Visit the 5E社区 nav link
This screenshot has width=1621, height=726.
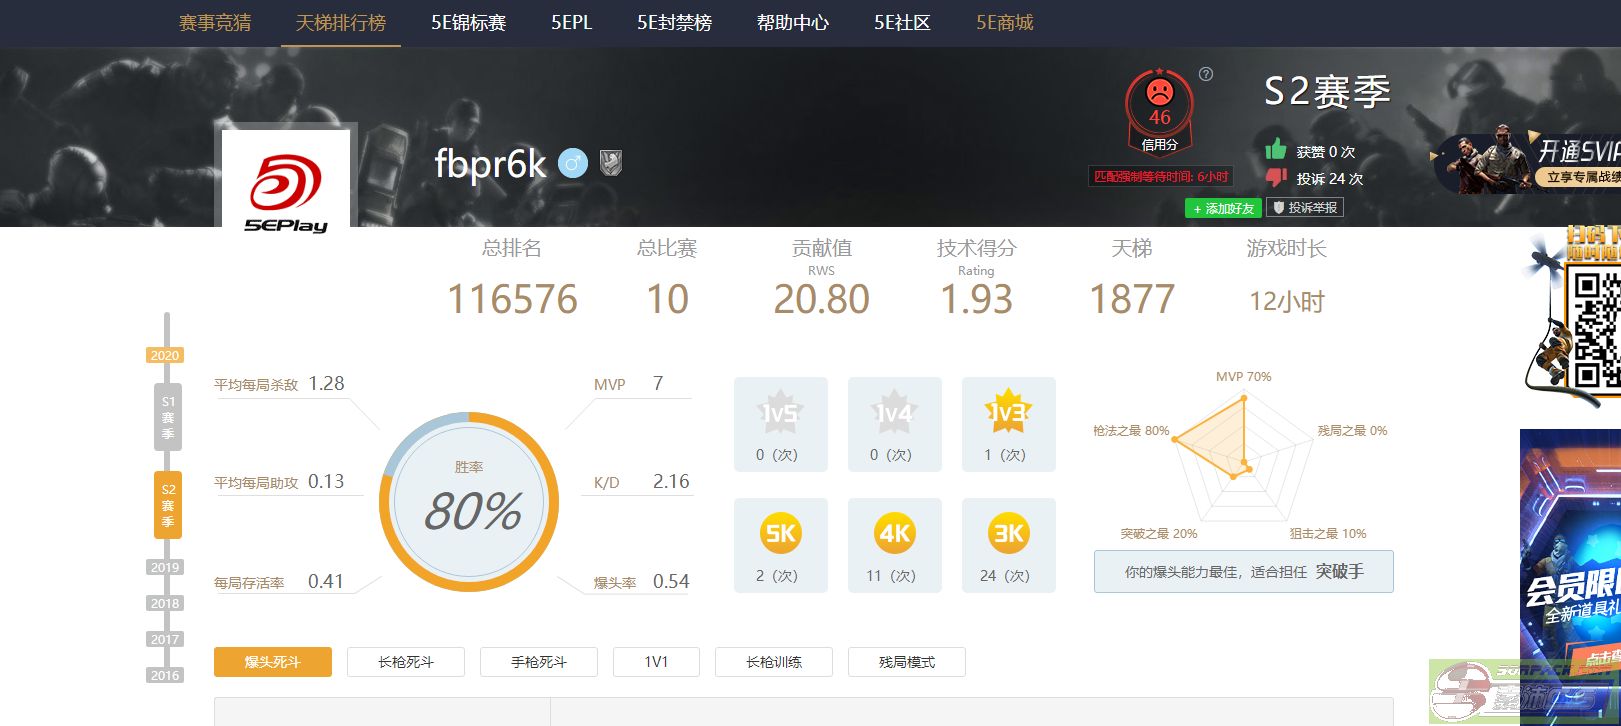(903, 22)
